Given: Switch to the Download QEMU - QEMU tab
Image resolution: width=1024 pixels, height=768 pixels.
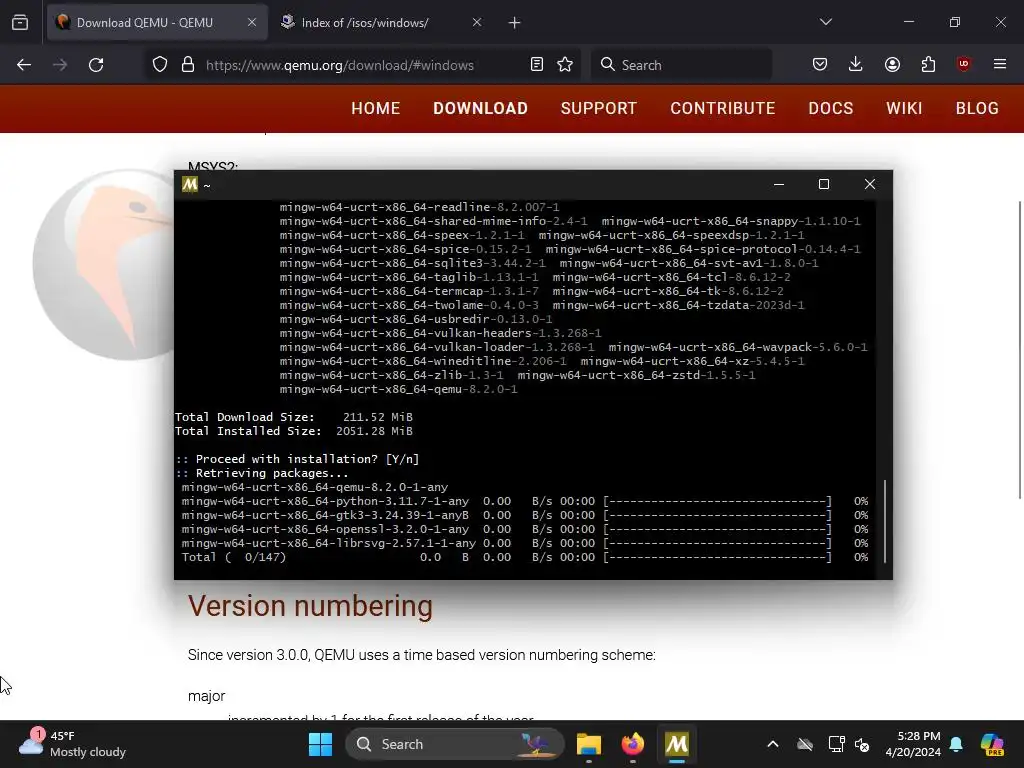Looking at the screenshot, I should pyautogui.click(x=157, y=23).
